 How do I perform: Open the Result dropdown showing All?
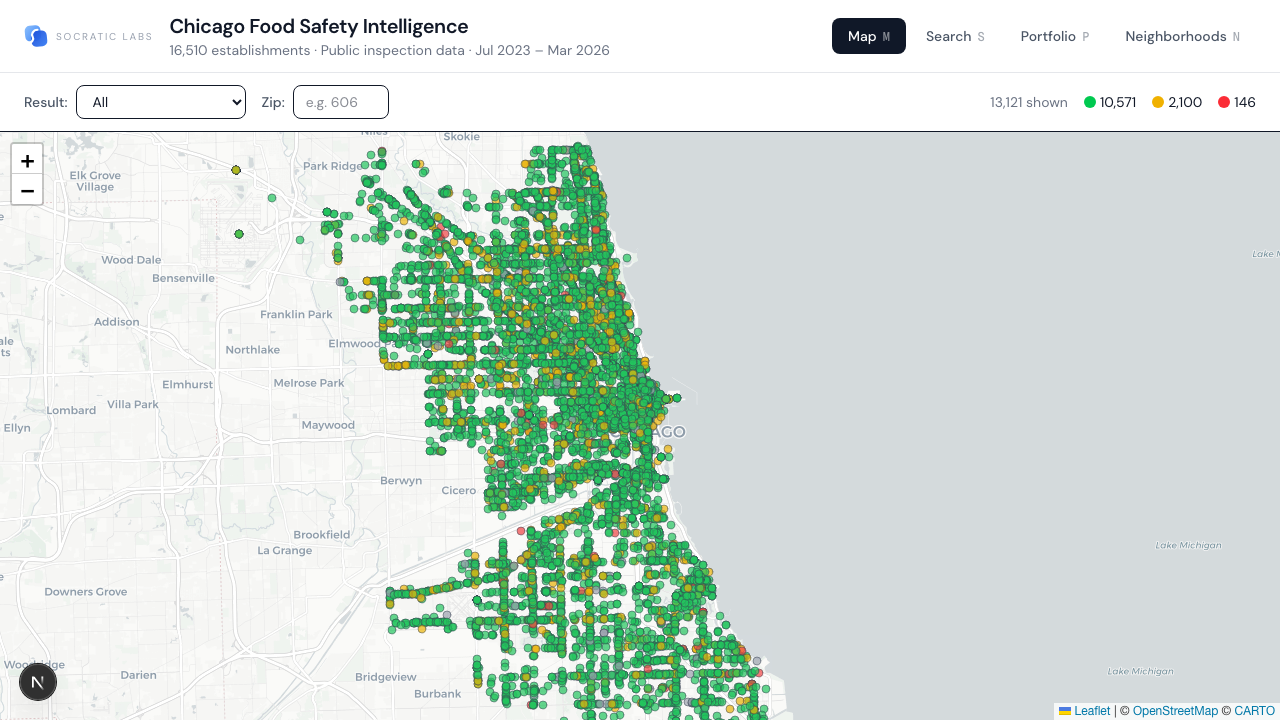coord(160,102)
